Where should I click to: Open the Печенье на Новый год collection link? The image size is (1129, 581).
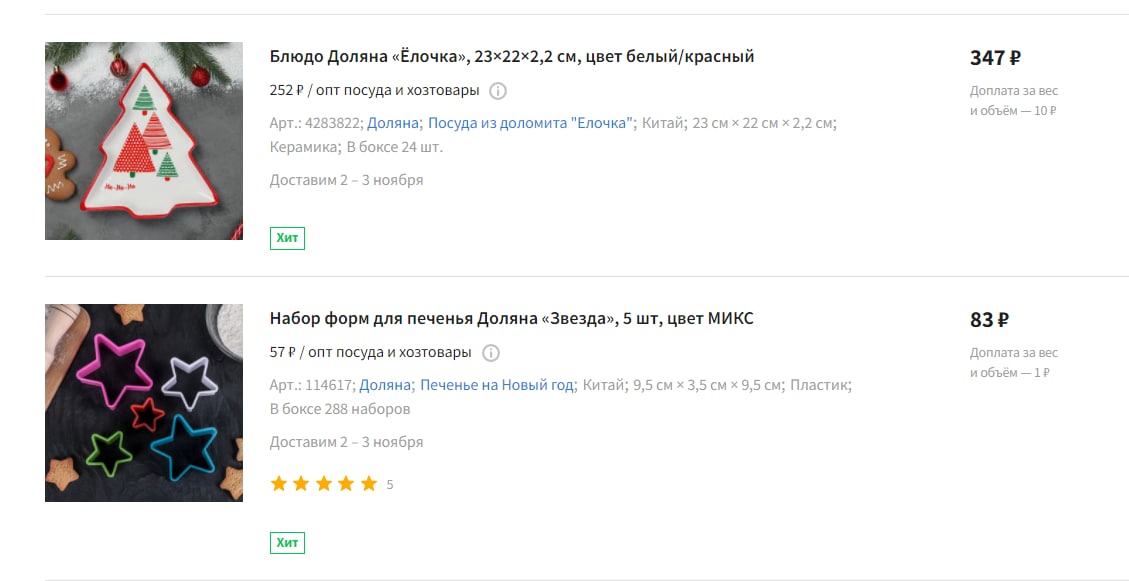[x=497, y=385]
